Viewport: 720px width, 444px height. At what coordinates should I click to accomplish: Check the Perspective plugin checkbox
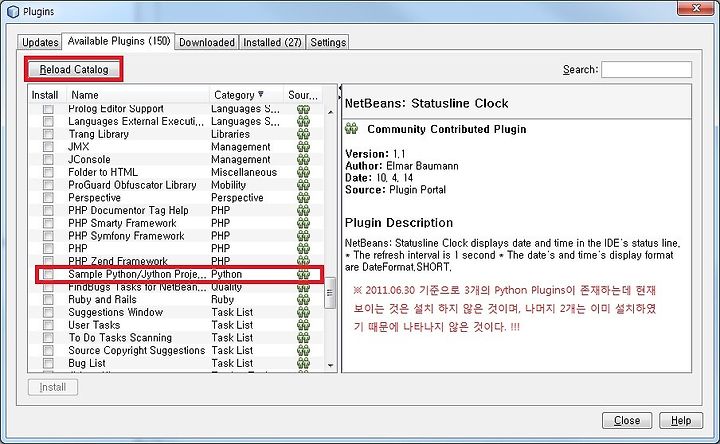click(x=48, y=197)
